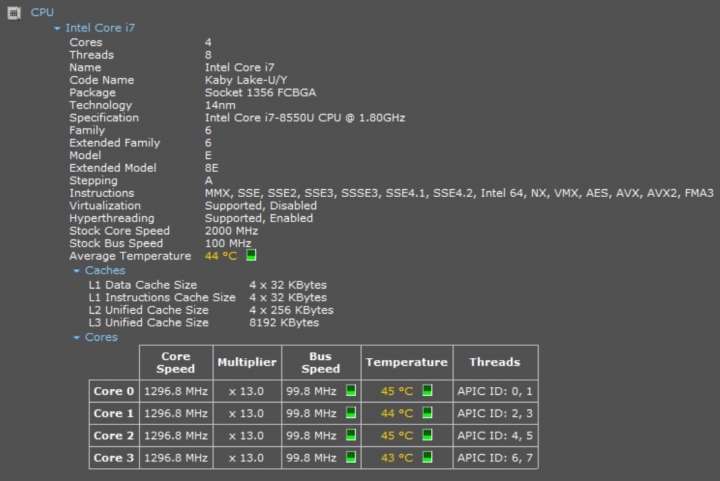Click Core 1 Temperature green indicator
The width and height of the screenshot is (720, 481).
click(427, 412)
